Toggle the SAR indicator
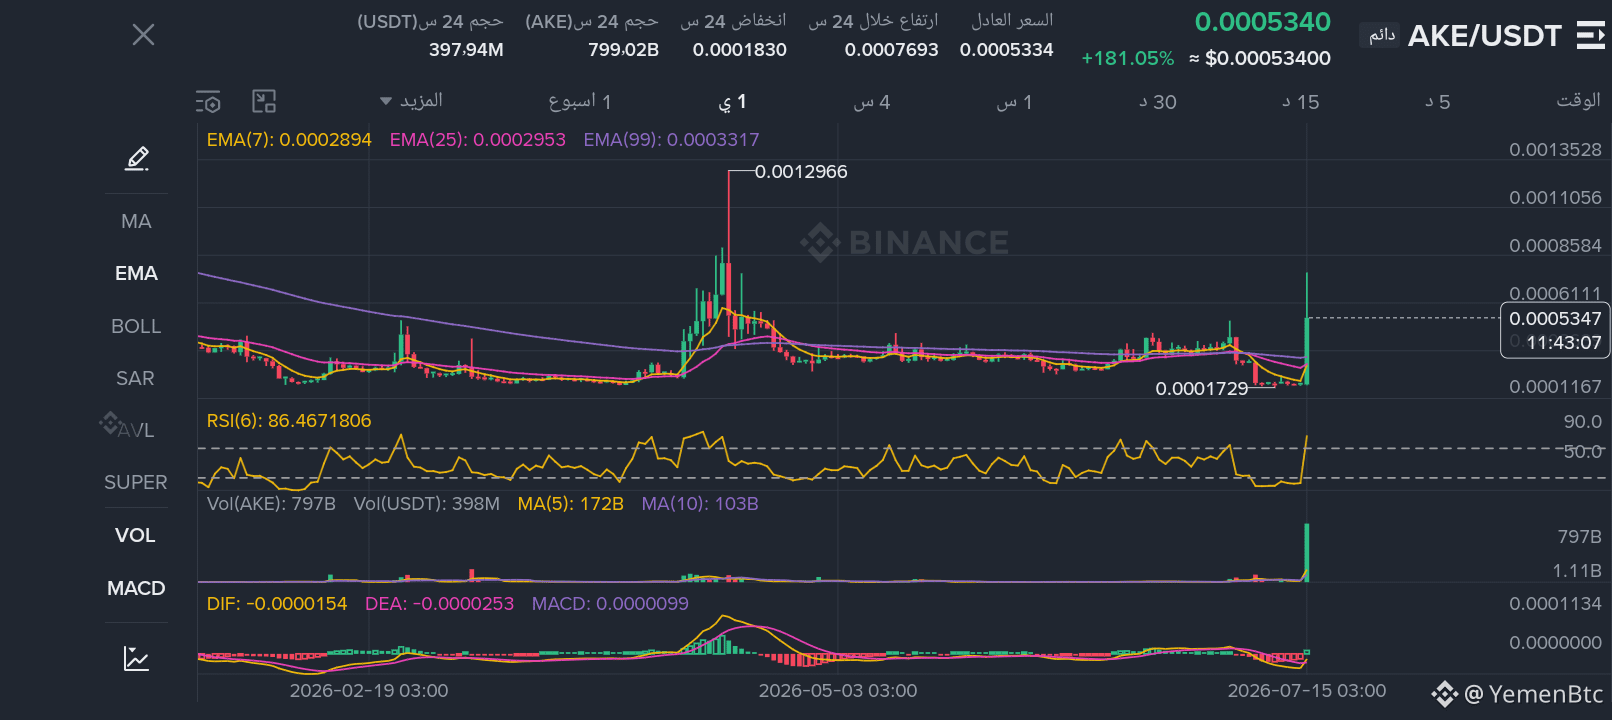This screenshot has width=1612, height=720. click(136, 378)
